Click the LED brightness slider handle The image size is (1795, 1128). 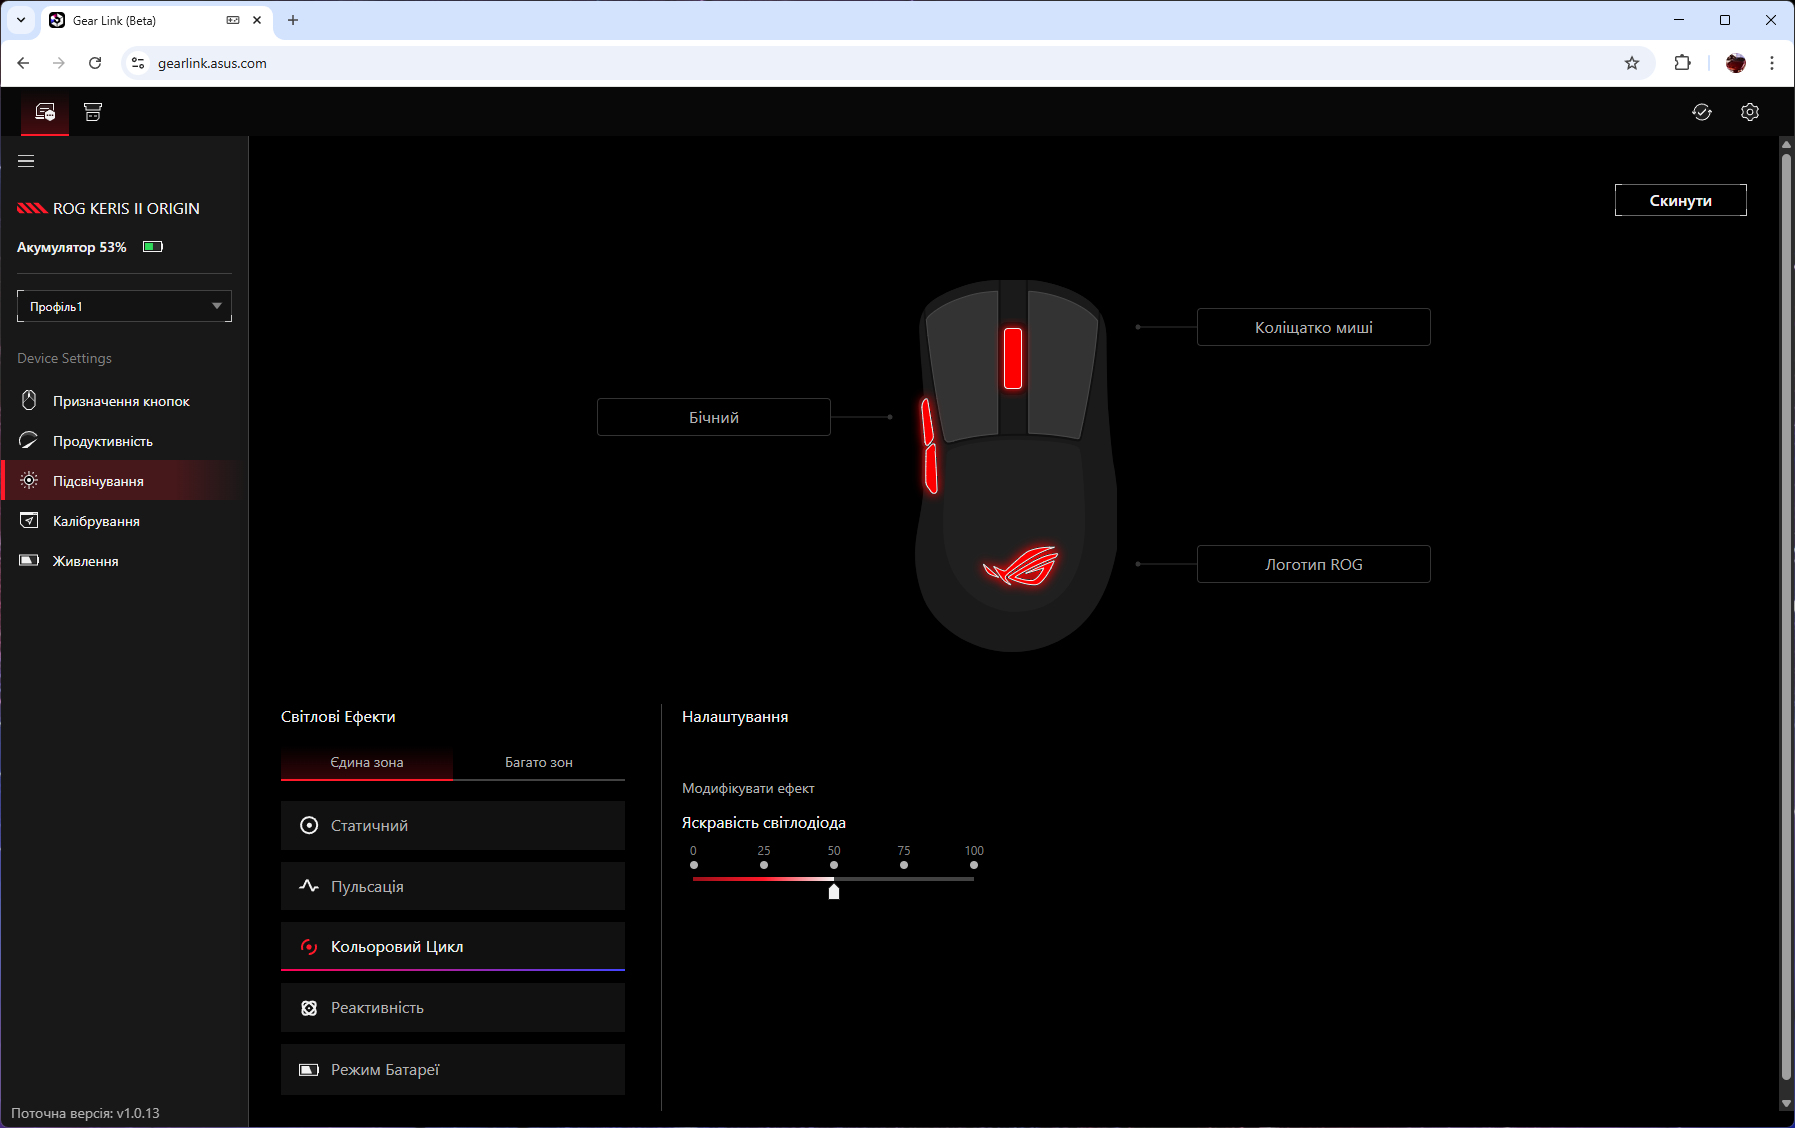coord(834,891)
